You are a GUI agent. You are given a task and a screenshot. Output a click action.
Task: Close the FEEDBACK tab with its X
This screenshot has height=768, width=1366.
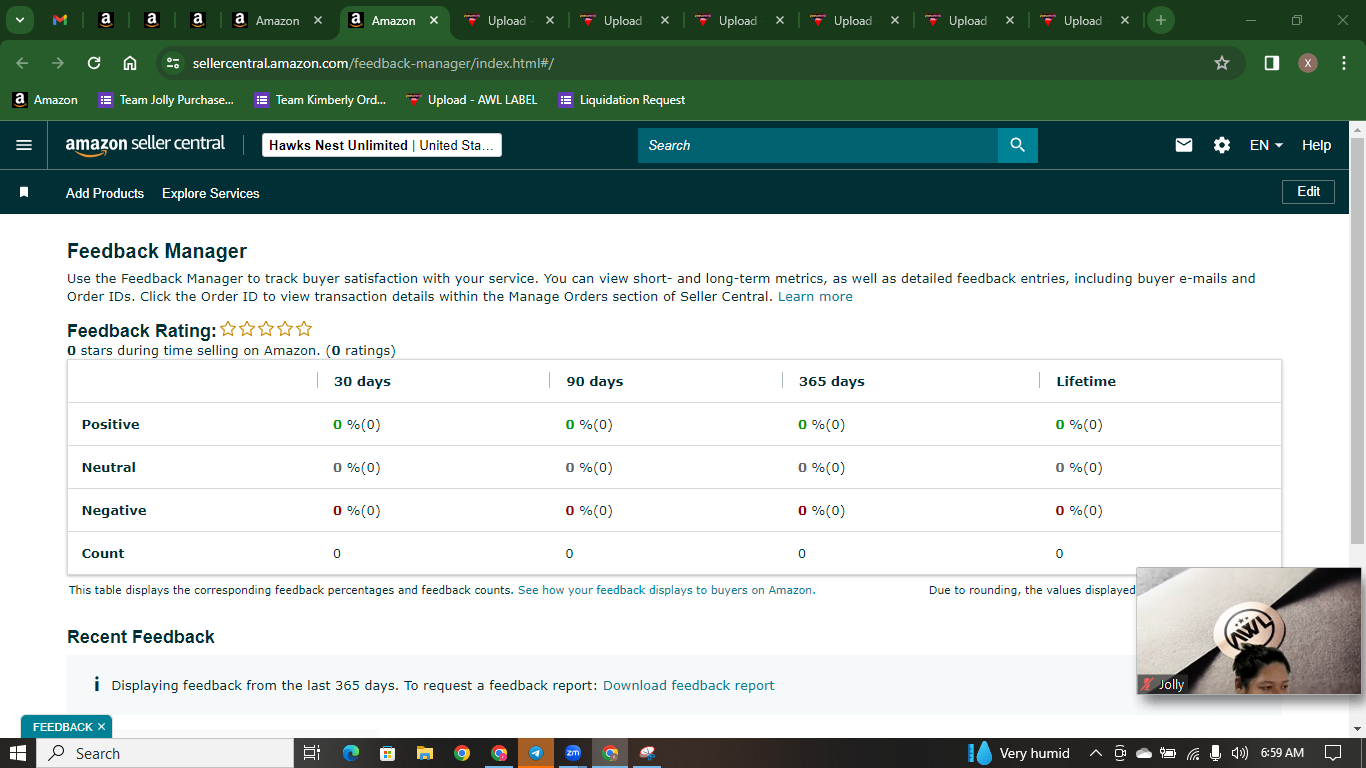tap(101, 727)
